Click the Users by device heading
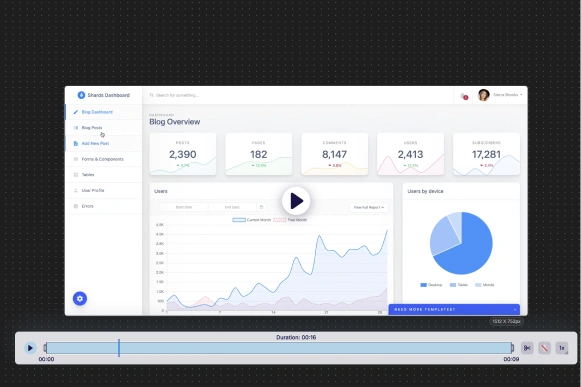Image resolution: width=581 pixels, height=387 pixels. pos(425,191)
